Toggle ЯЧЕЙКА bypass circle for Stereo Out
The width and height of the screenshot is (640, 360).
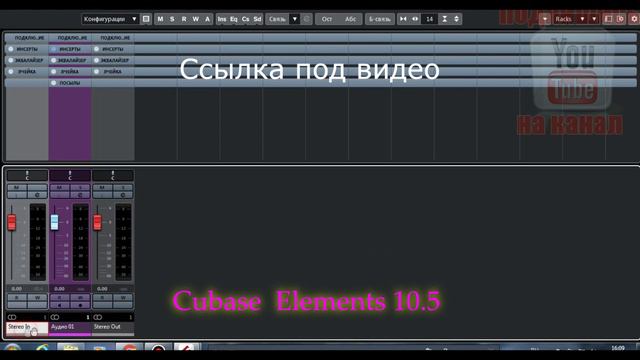coord(96,71)
